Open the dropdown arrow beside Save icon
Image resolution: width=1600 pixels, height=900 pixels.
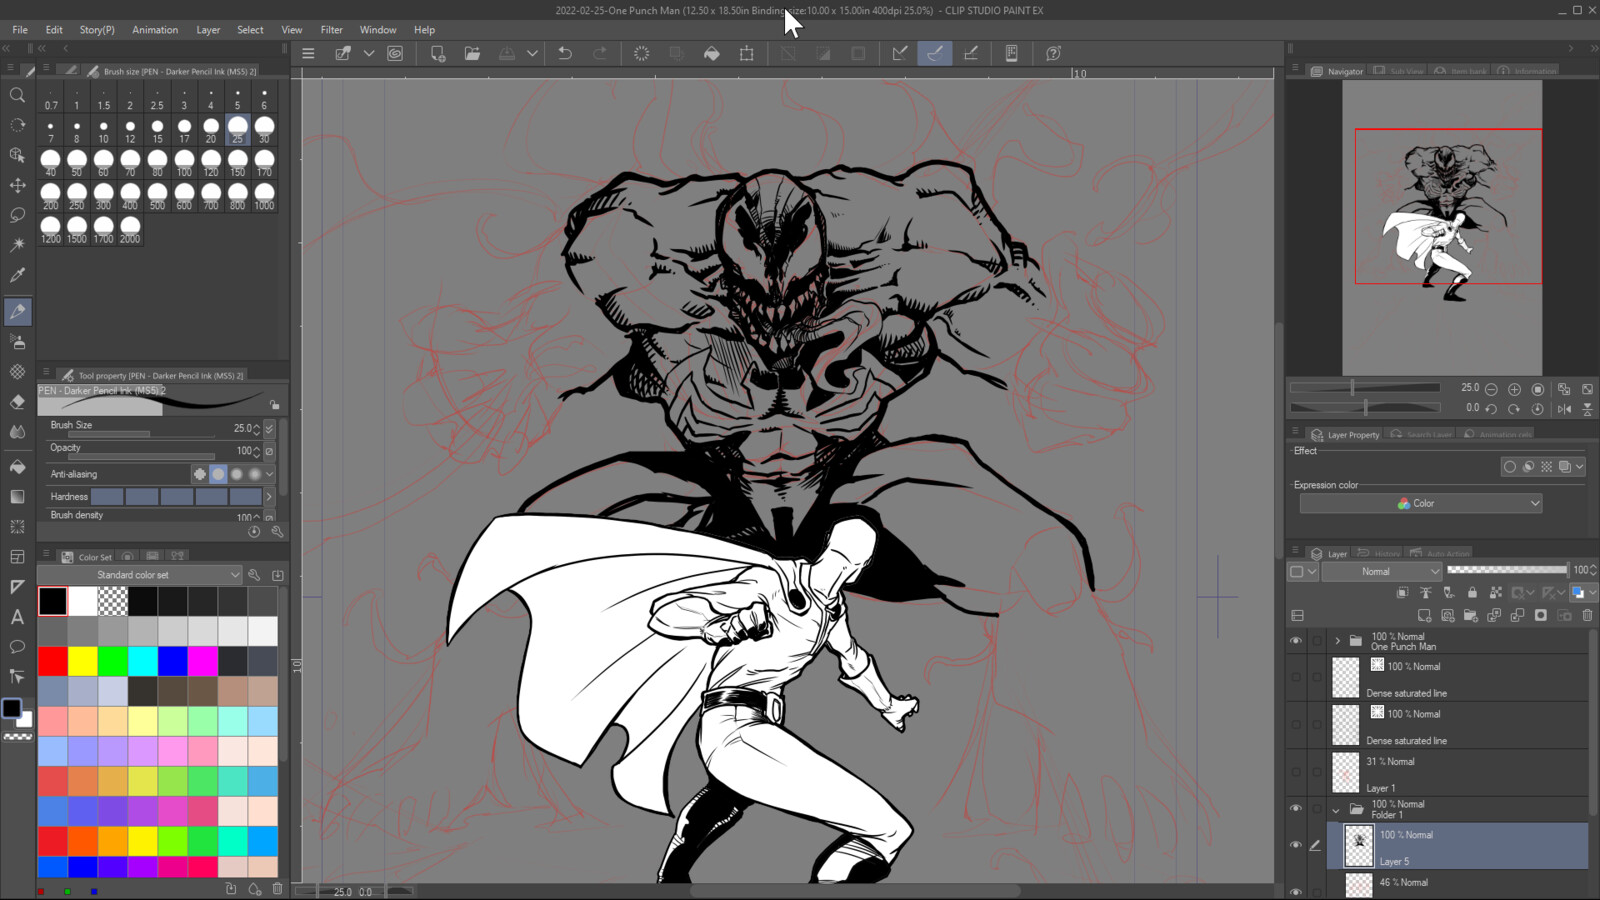(532, 53)
